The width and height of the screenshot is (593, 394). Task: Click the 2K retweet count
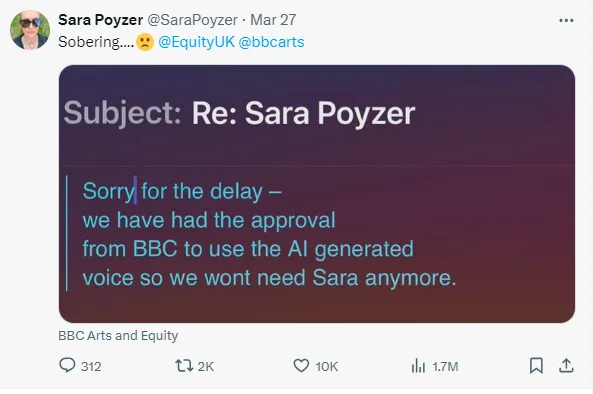[206, 366]
